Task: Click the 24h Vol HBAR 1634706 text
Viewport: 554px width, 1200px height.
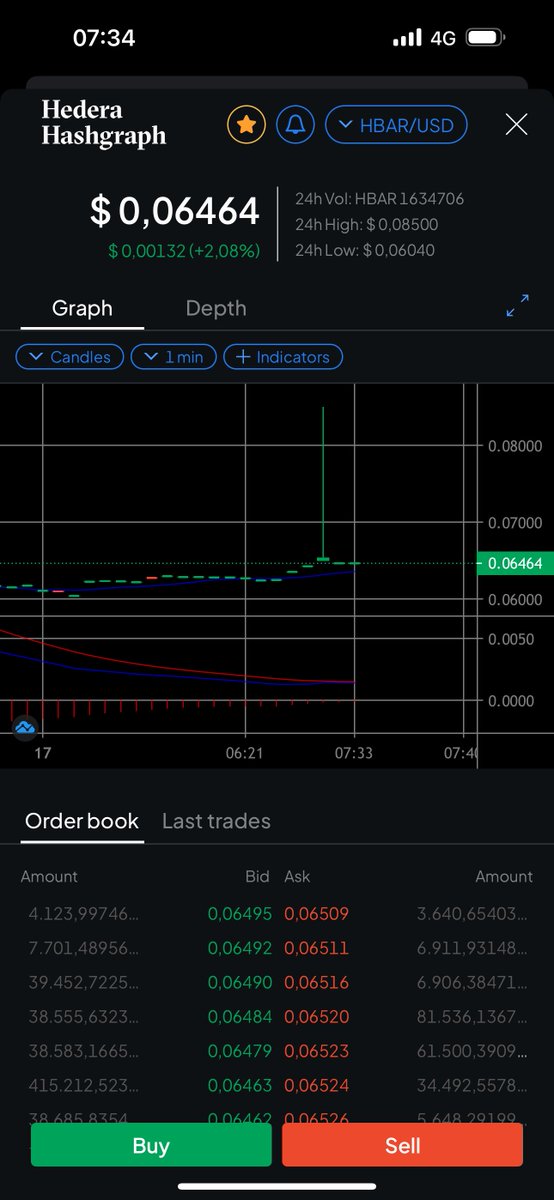Action: pyautogui.click(x=379, y=199)
